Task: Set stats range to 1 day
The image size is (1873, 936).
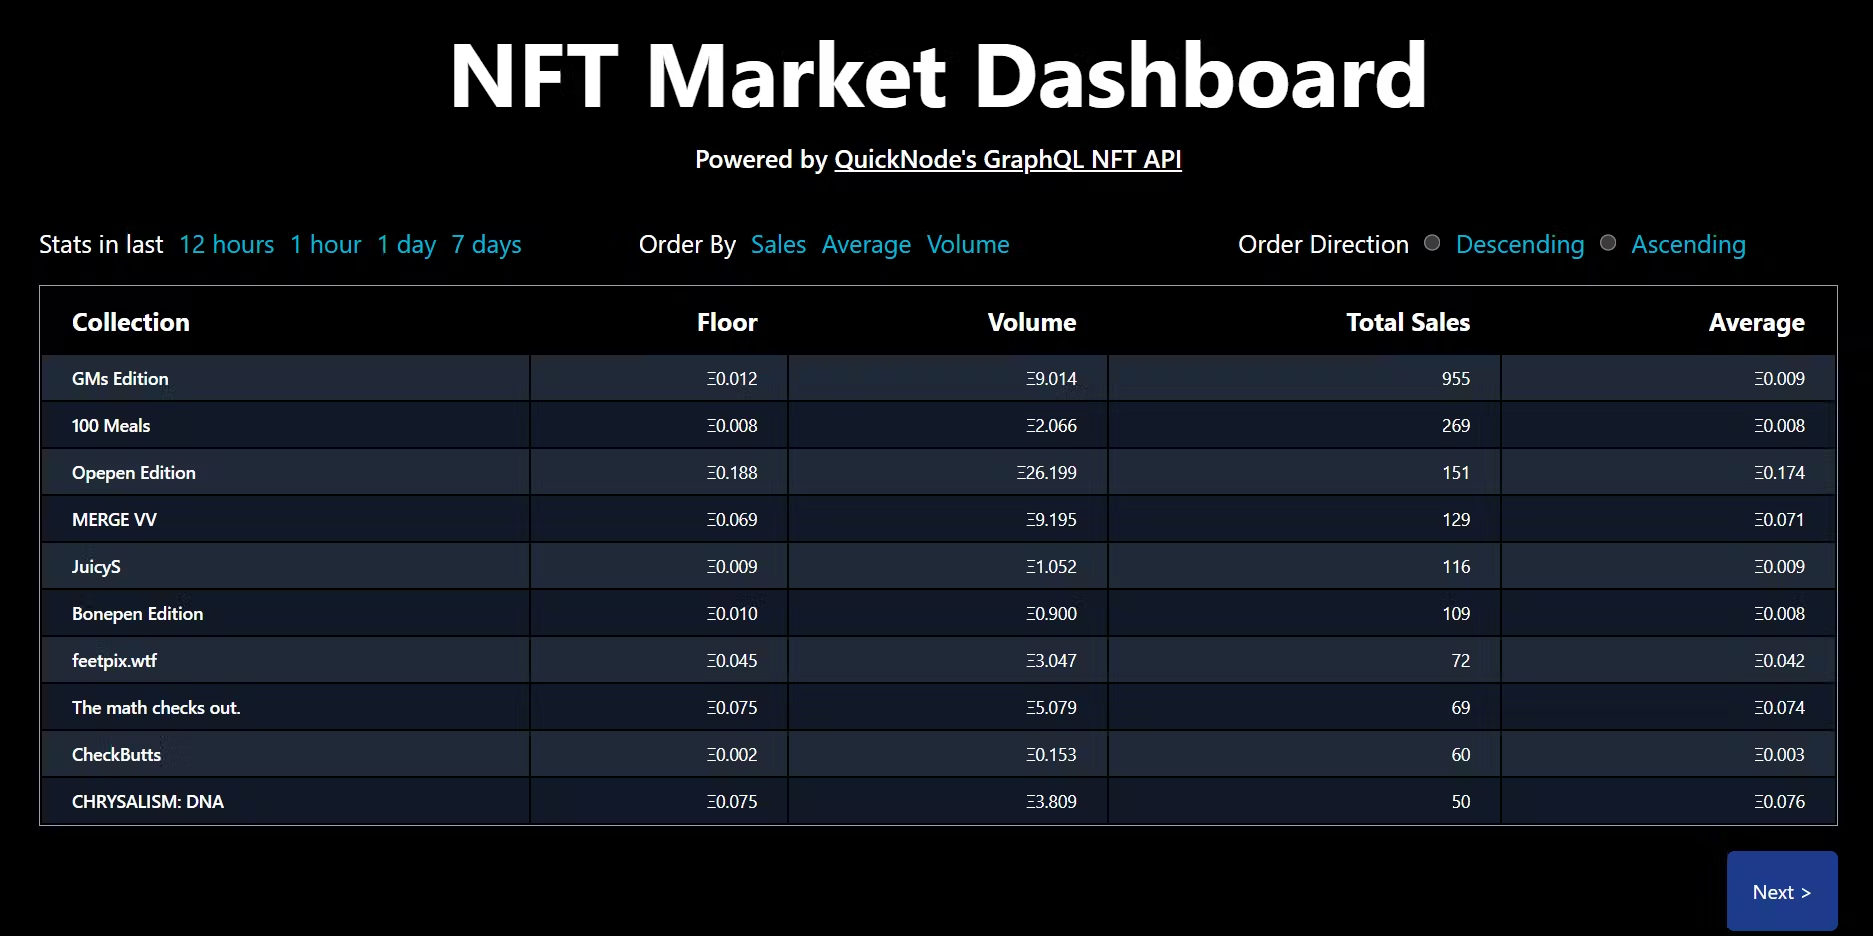Action: [x=406, y=245]
